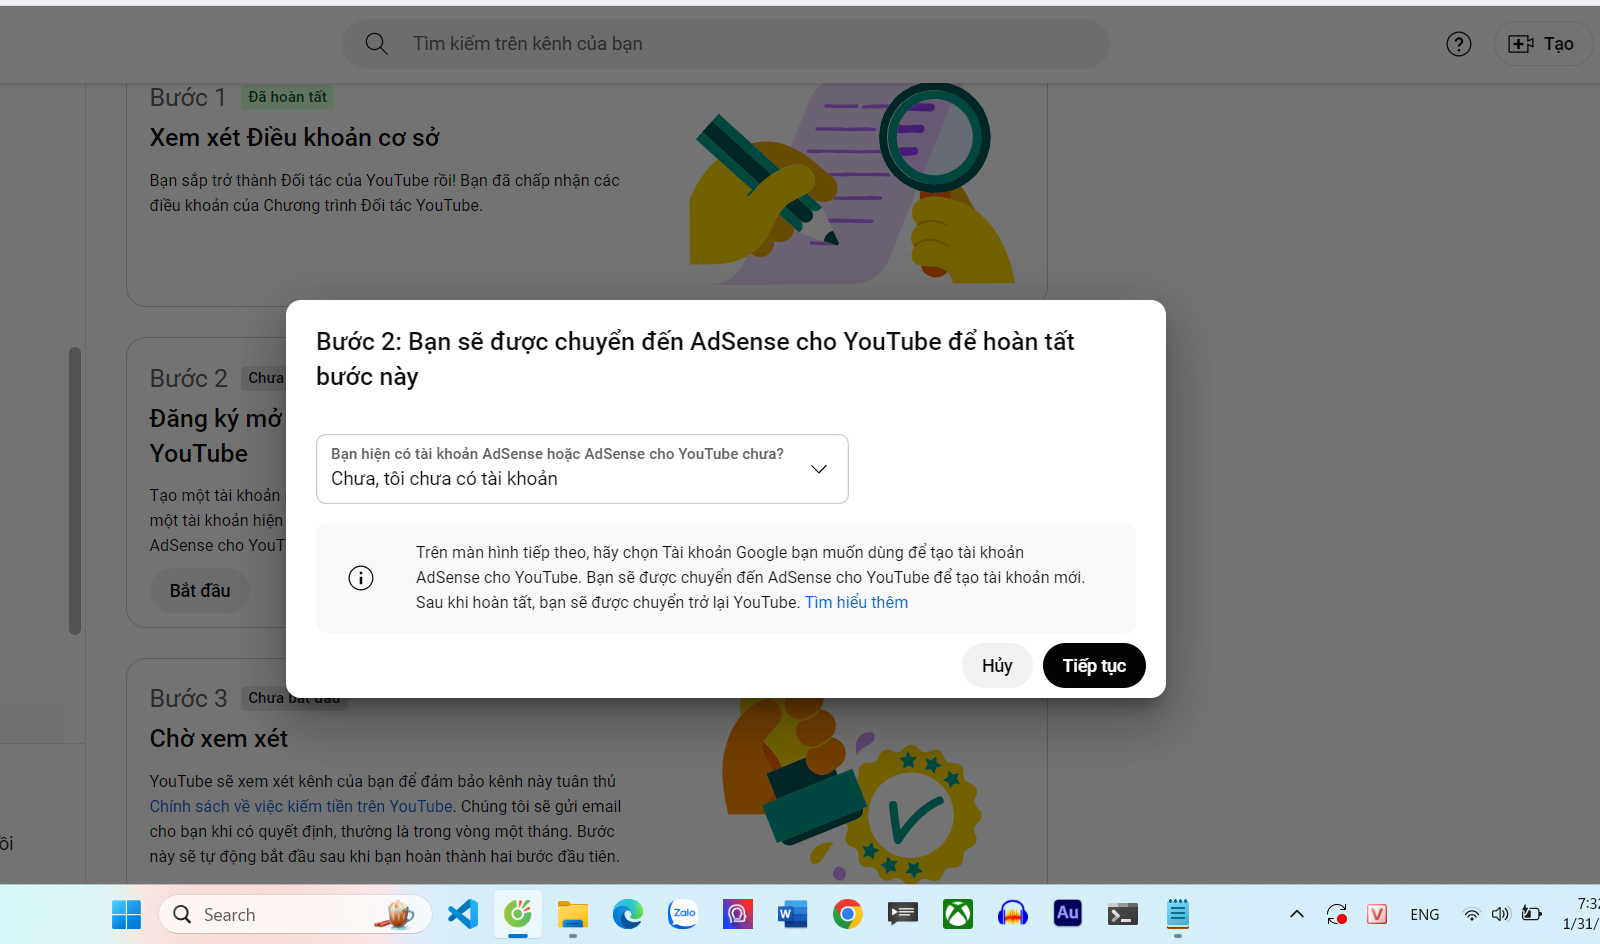This screenshot has width=1600, height=944.
Task: Open Google Chrome from taskbar
Action: pos(847,914)
